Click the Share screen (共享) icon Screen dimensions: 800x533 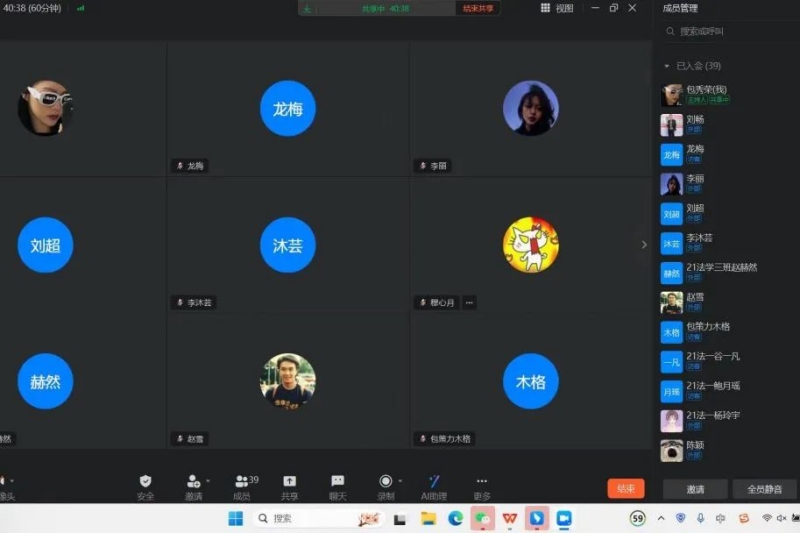[x=289, y=482]
